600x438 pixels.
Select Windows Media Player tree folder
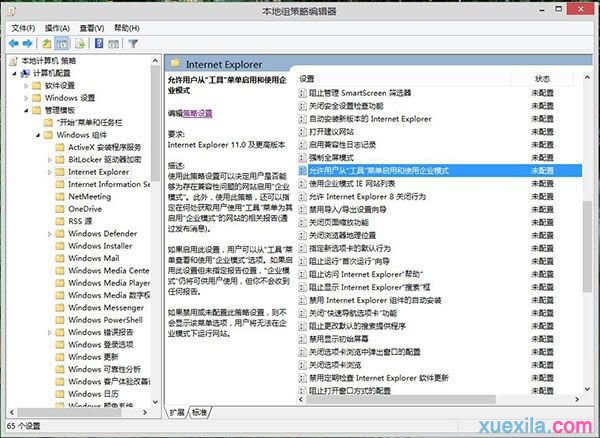coord(109,283)
